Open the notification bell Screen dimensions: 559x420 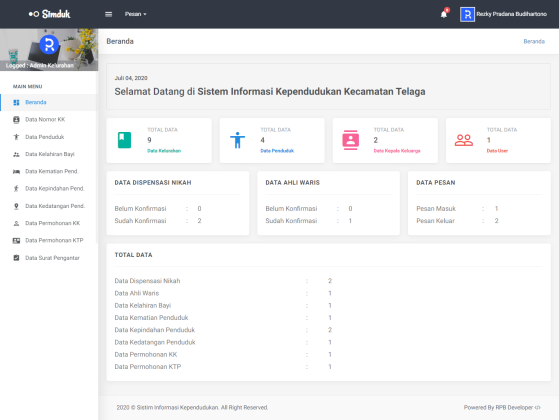pos(444,14)
